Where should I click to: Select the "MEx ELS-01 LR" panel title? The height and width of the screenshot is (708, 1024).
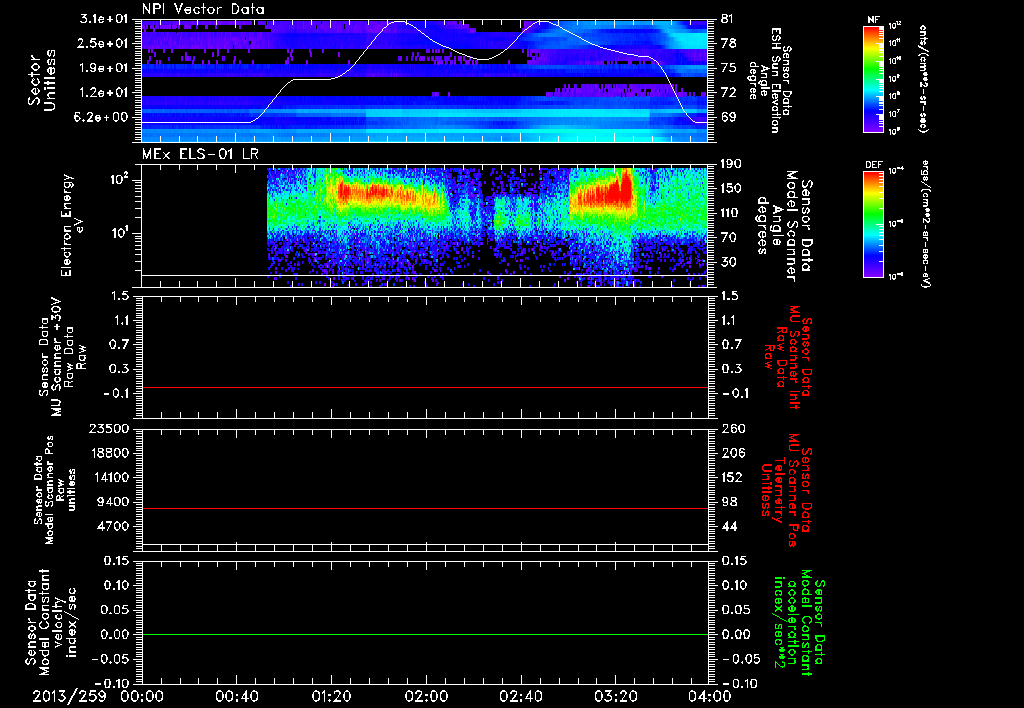200,154
